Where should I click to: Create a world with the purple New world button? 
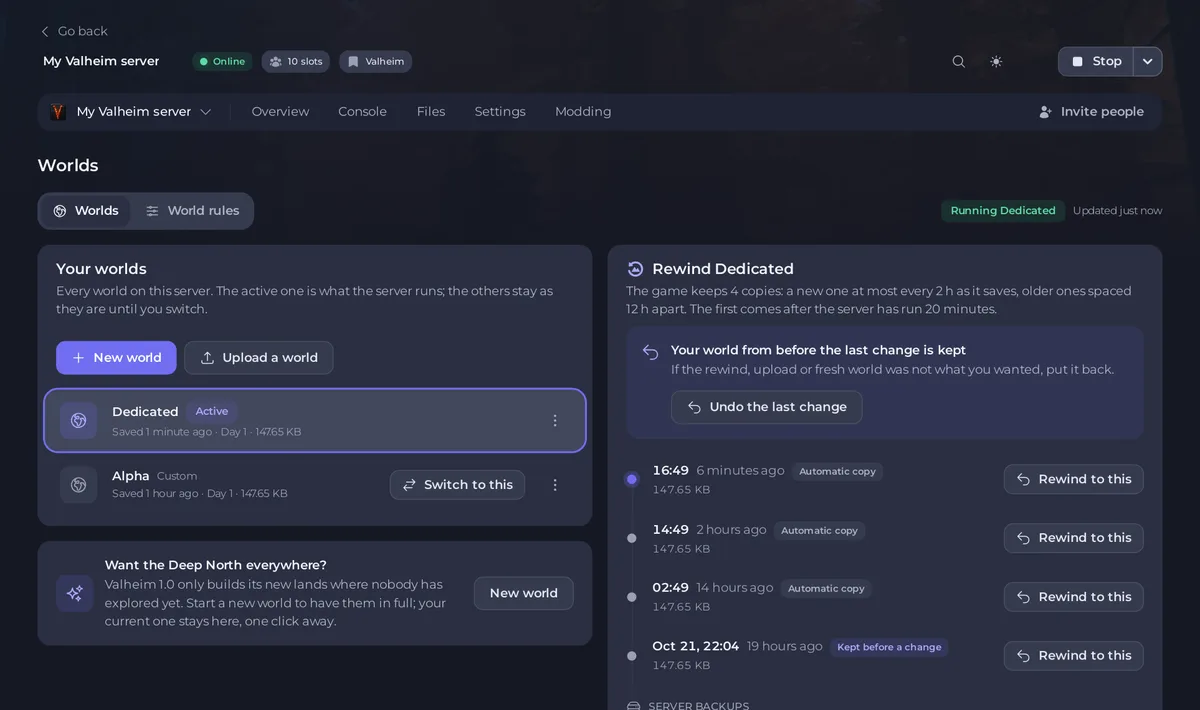(x=116, y=358)
